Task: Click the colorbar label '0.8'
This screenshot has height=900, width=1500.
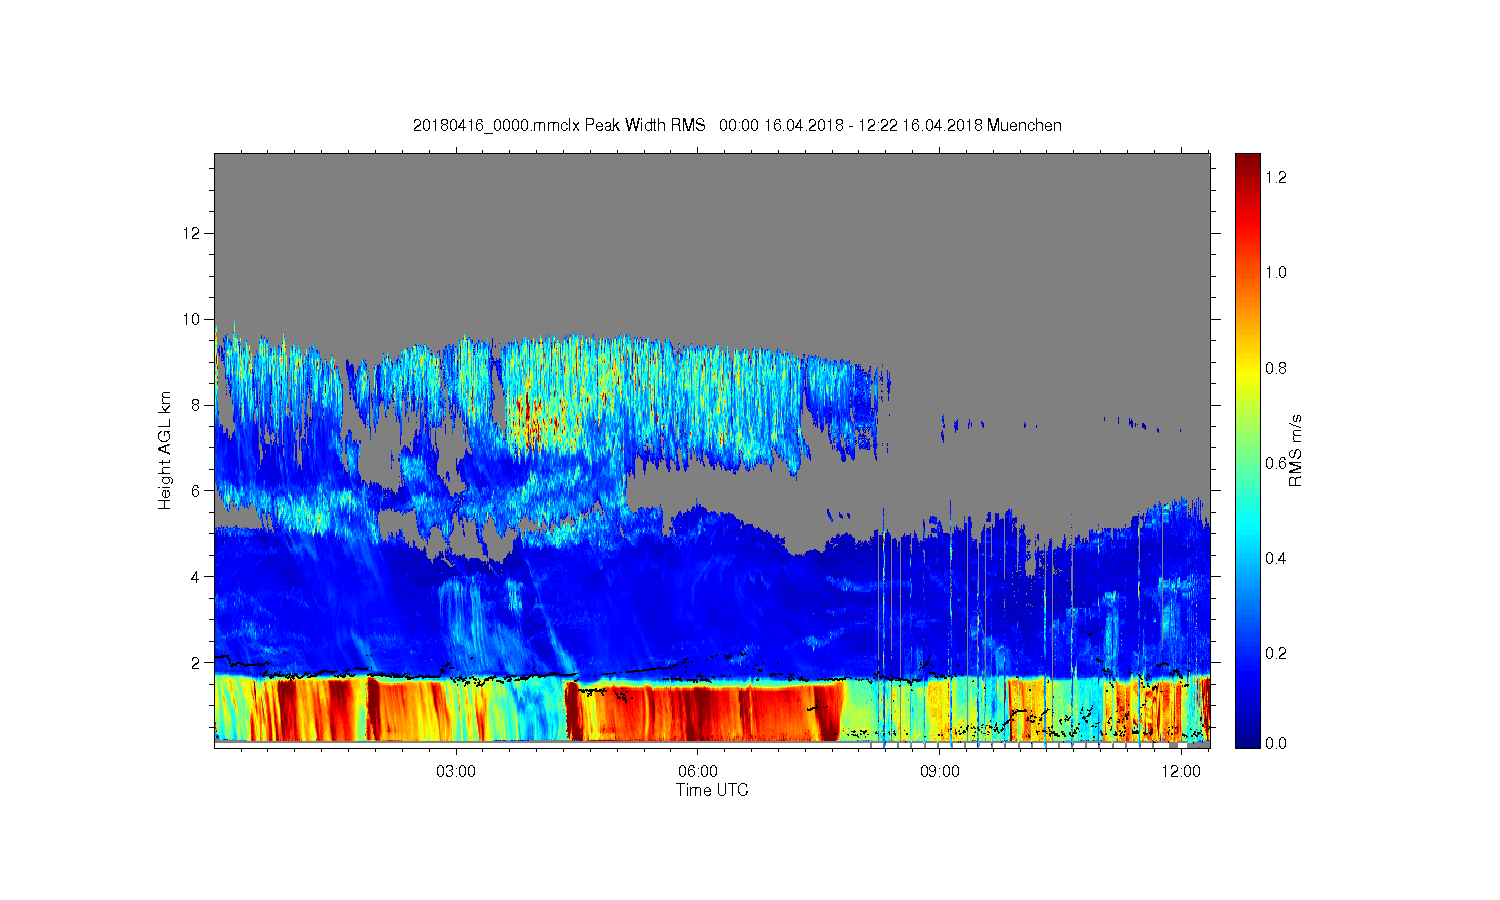Action: pos(1275,368)
